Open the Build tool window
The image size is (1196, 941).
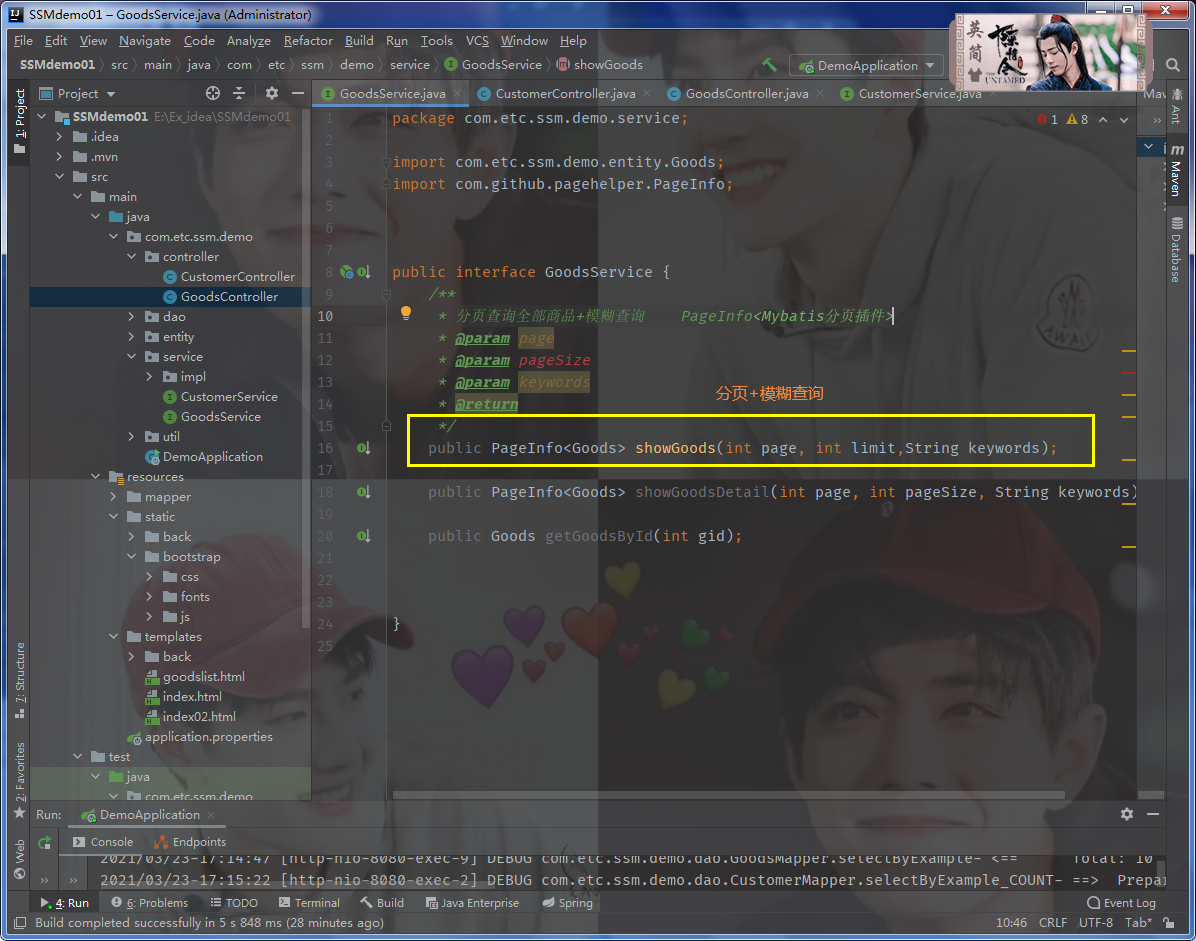(x=383, y=903)
